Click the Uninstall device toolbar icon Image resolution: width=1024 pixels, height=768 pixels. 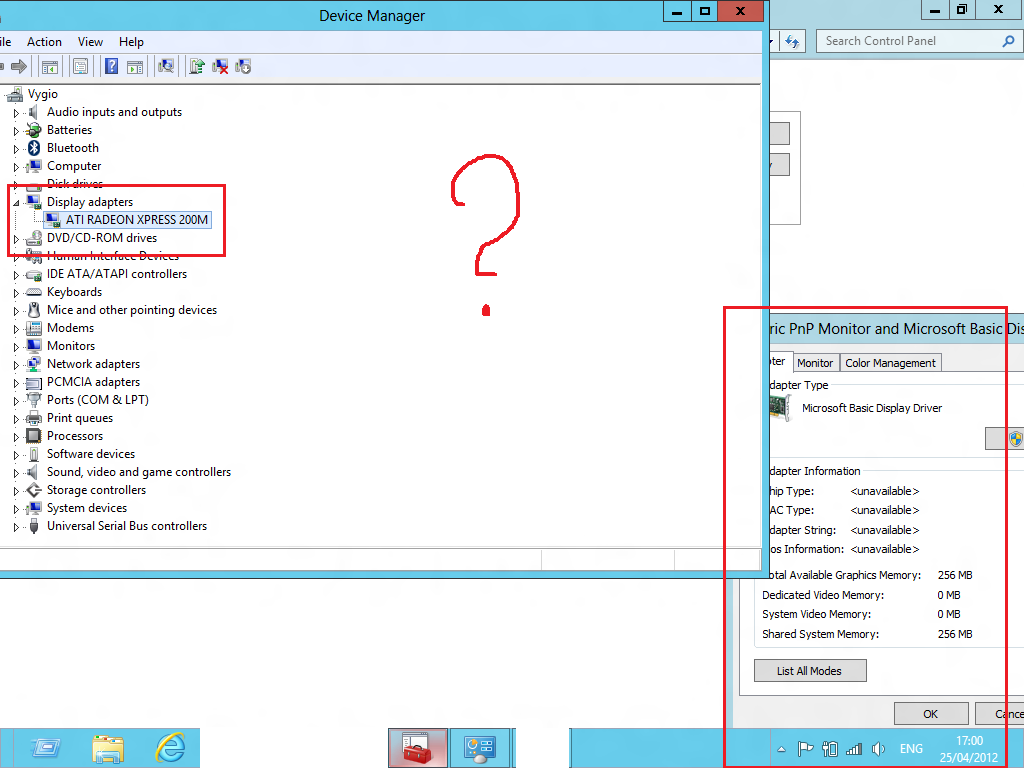[x=220, y=66]
